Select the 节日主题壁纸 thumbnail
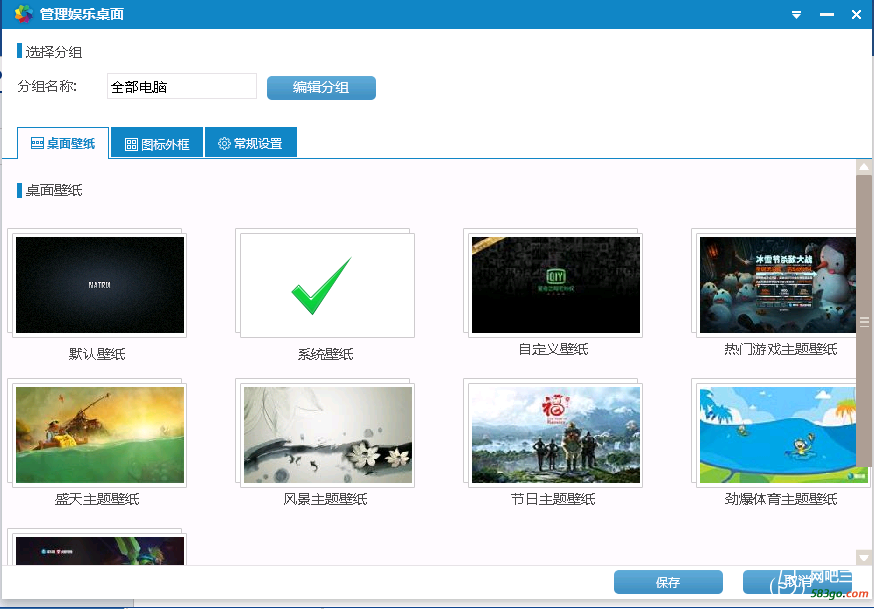 [x=556, y=435]
